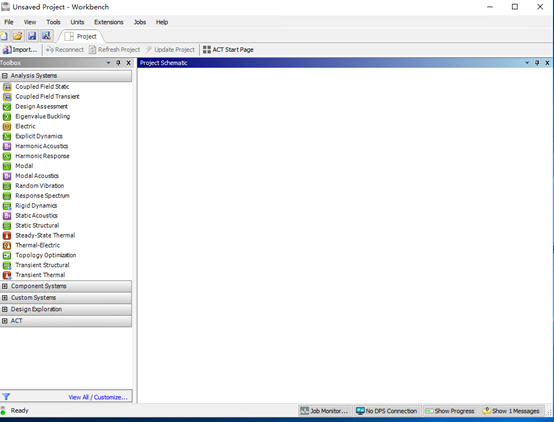
Task: Collapse the Analysis Systems section
Action: 5,76
